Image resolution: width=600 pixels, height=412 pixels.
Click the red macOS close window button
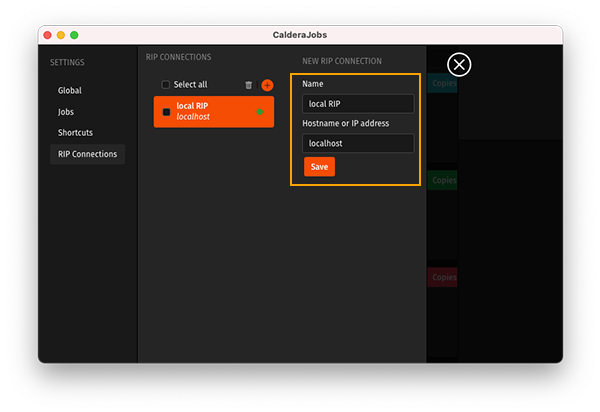[46, 35]
